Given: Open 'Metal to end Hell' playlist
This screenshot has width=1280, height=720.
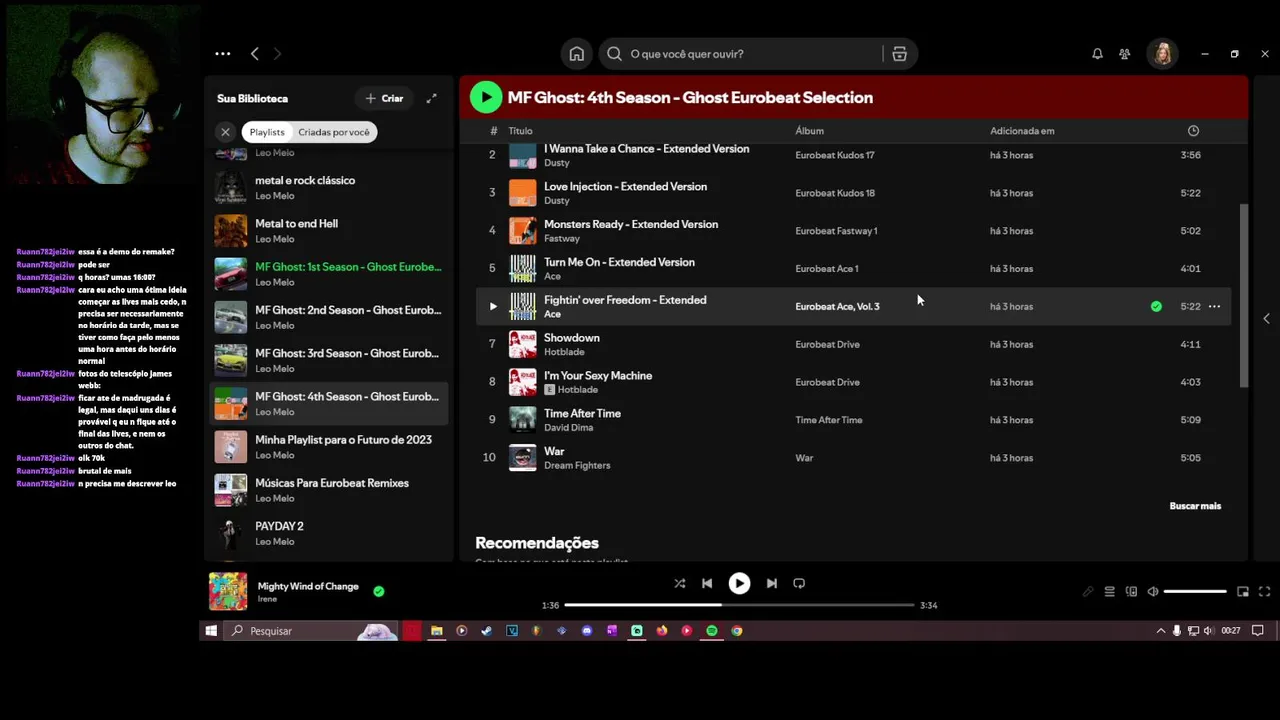Looking at the screenshot, I should click(x=328, y=231).
